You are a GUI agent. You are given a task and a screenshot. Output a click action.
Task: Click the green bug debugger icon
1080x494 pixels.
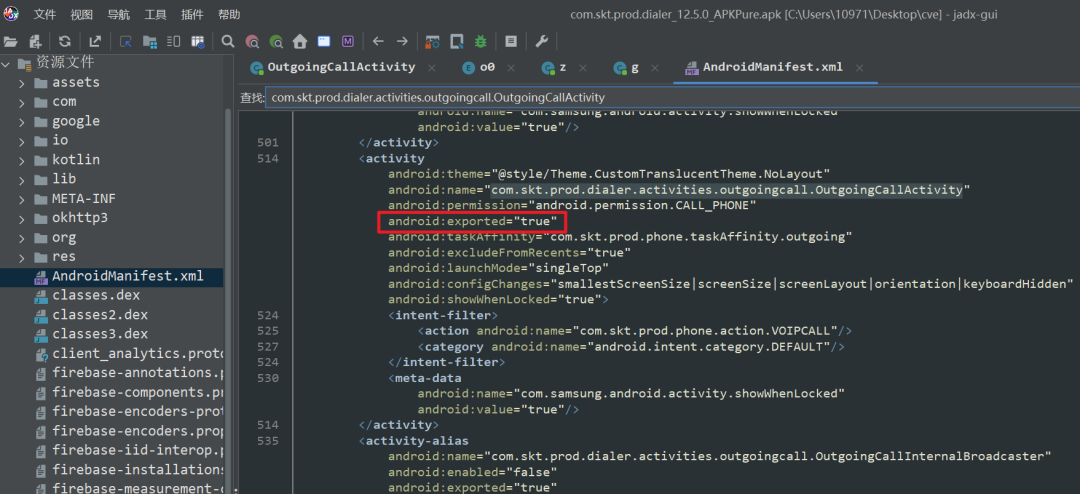click(x=481, y=41)
